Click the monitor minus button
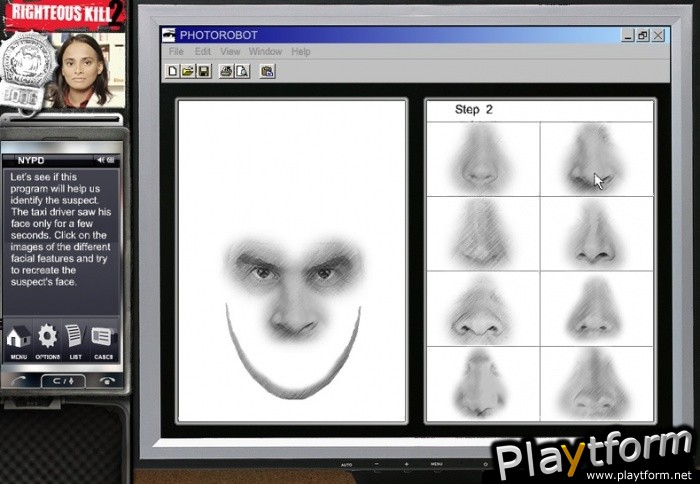 coord(377,464)
